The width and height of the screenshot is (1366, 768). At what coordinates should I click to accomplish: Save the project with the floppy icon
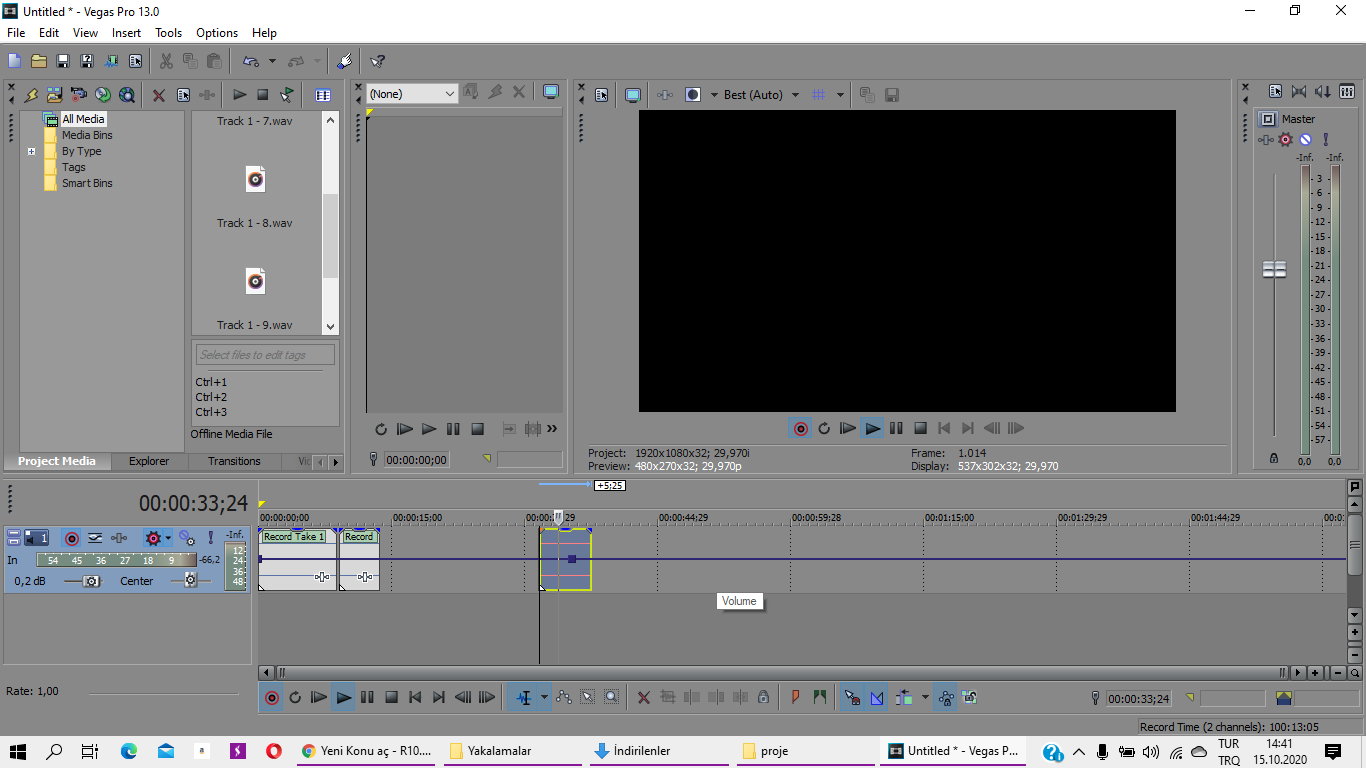(x=63, y=61)
